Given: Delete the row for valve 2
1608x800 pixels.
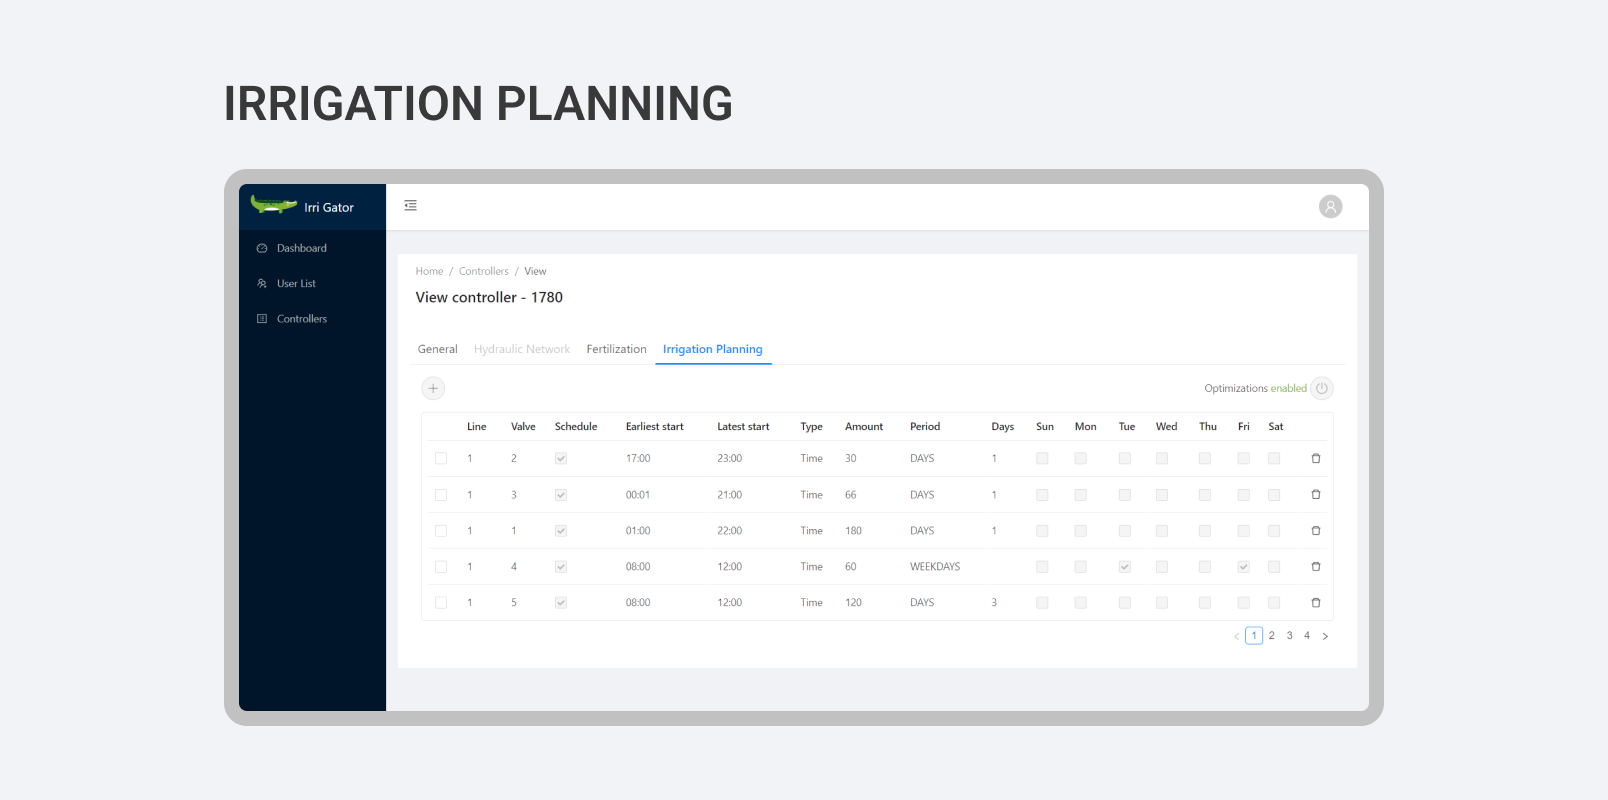Looking at the screenshot, I should 1316,458.
